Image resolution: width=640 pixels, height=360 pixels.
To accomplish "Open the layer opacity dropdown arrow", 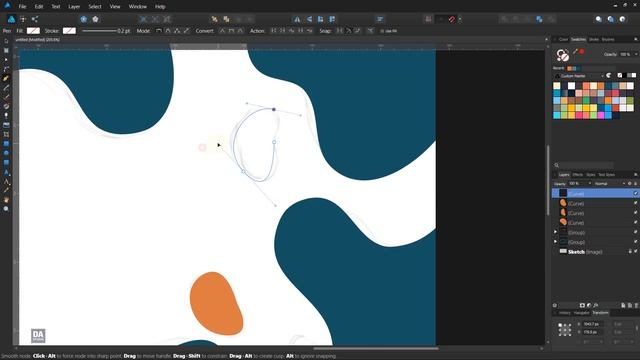I will tap(589, 184).
